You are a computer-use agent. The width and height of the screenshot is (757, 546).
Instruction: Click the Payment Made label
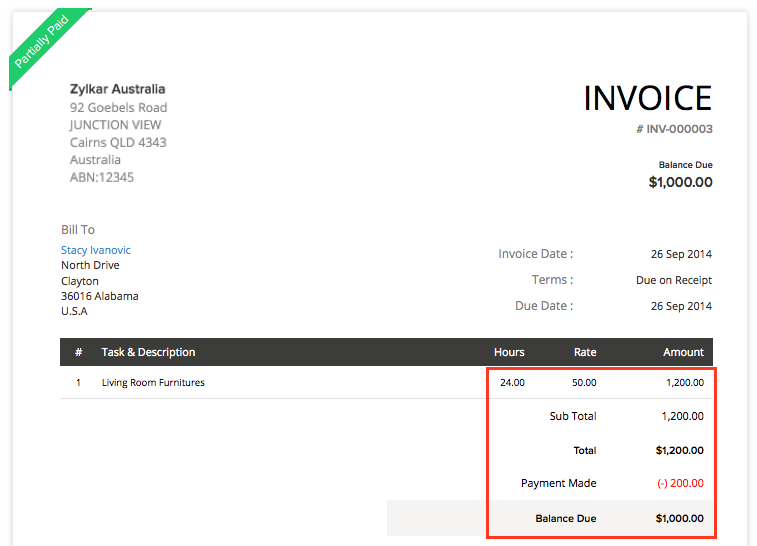point(559,483)
